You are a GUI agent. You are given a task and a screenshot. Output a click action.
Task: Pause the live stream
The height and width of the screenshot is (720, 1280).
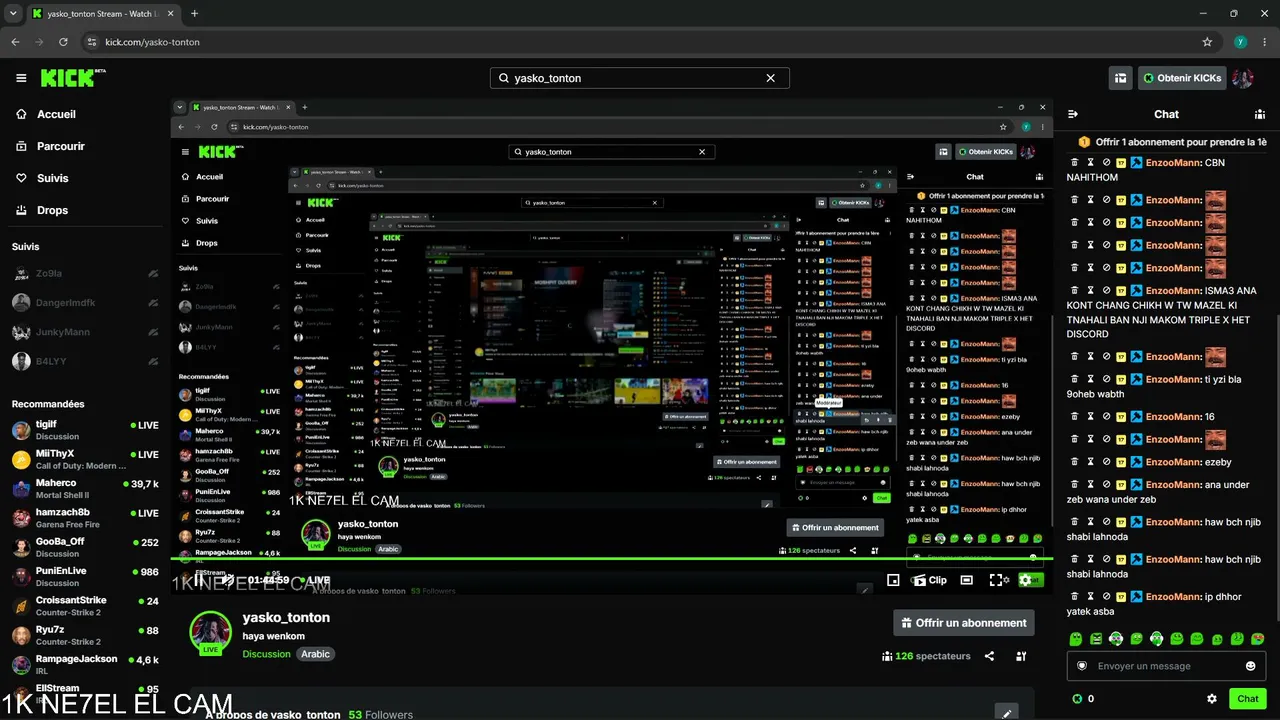[x=198, y=580]
